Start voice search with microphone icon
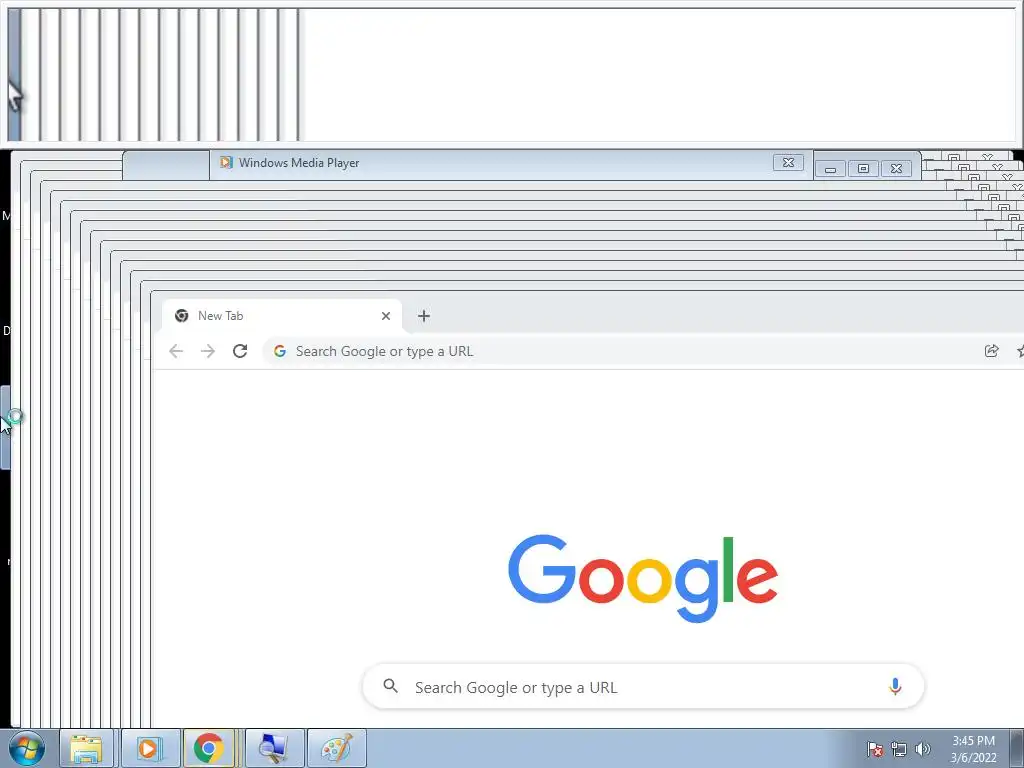The width and height of the screenshot is (1024, 768). coord(895,687)
